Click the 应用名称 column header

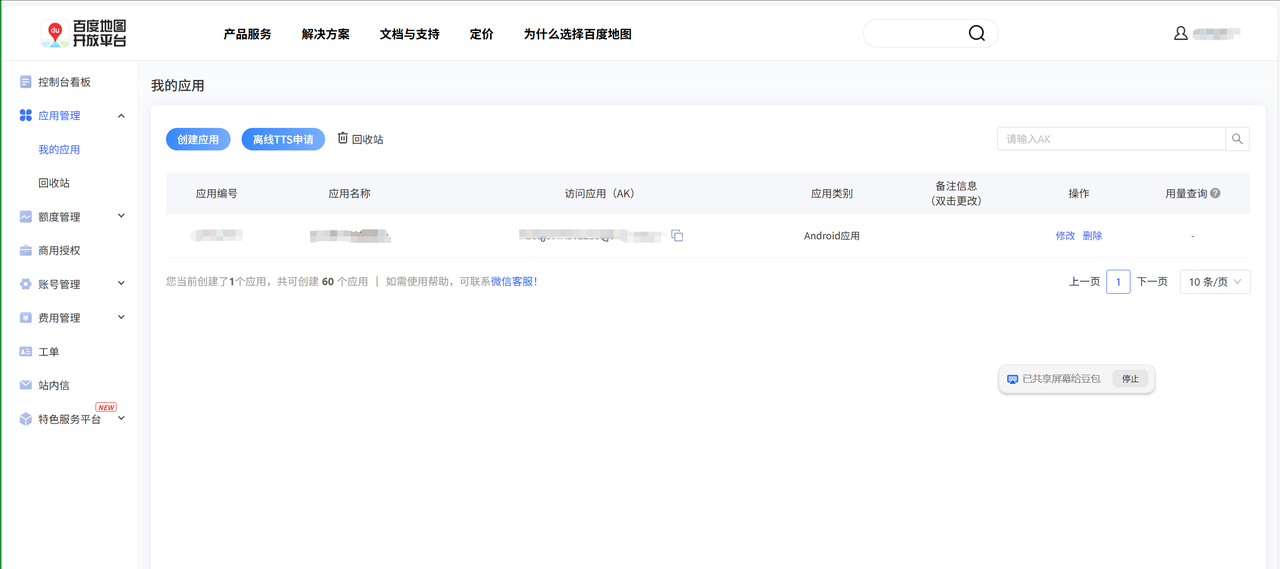click(x=349, y=193)
